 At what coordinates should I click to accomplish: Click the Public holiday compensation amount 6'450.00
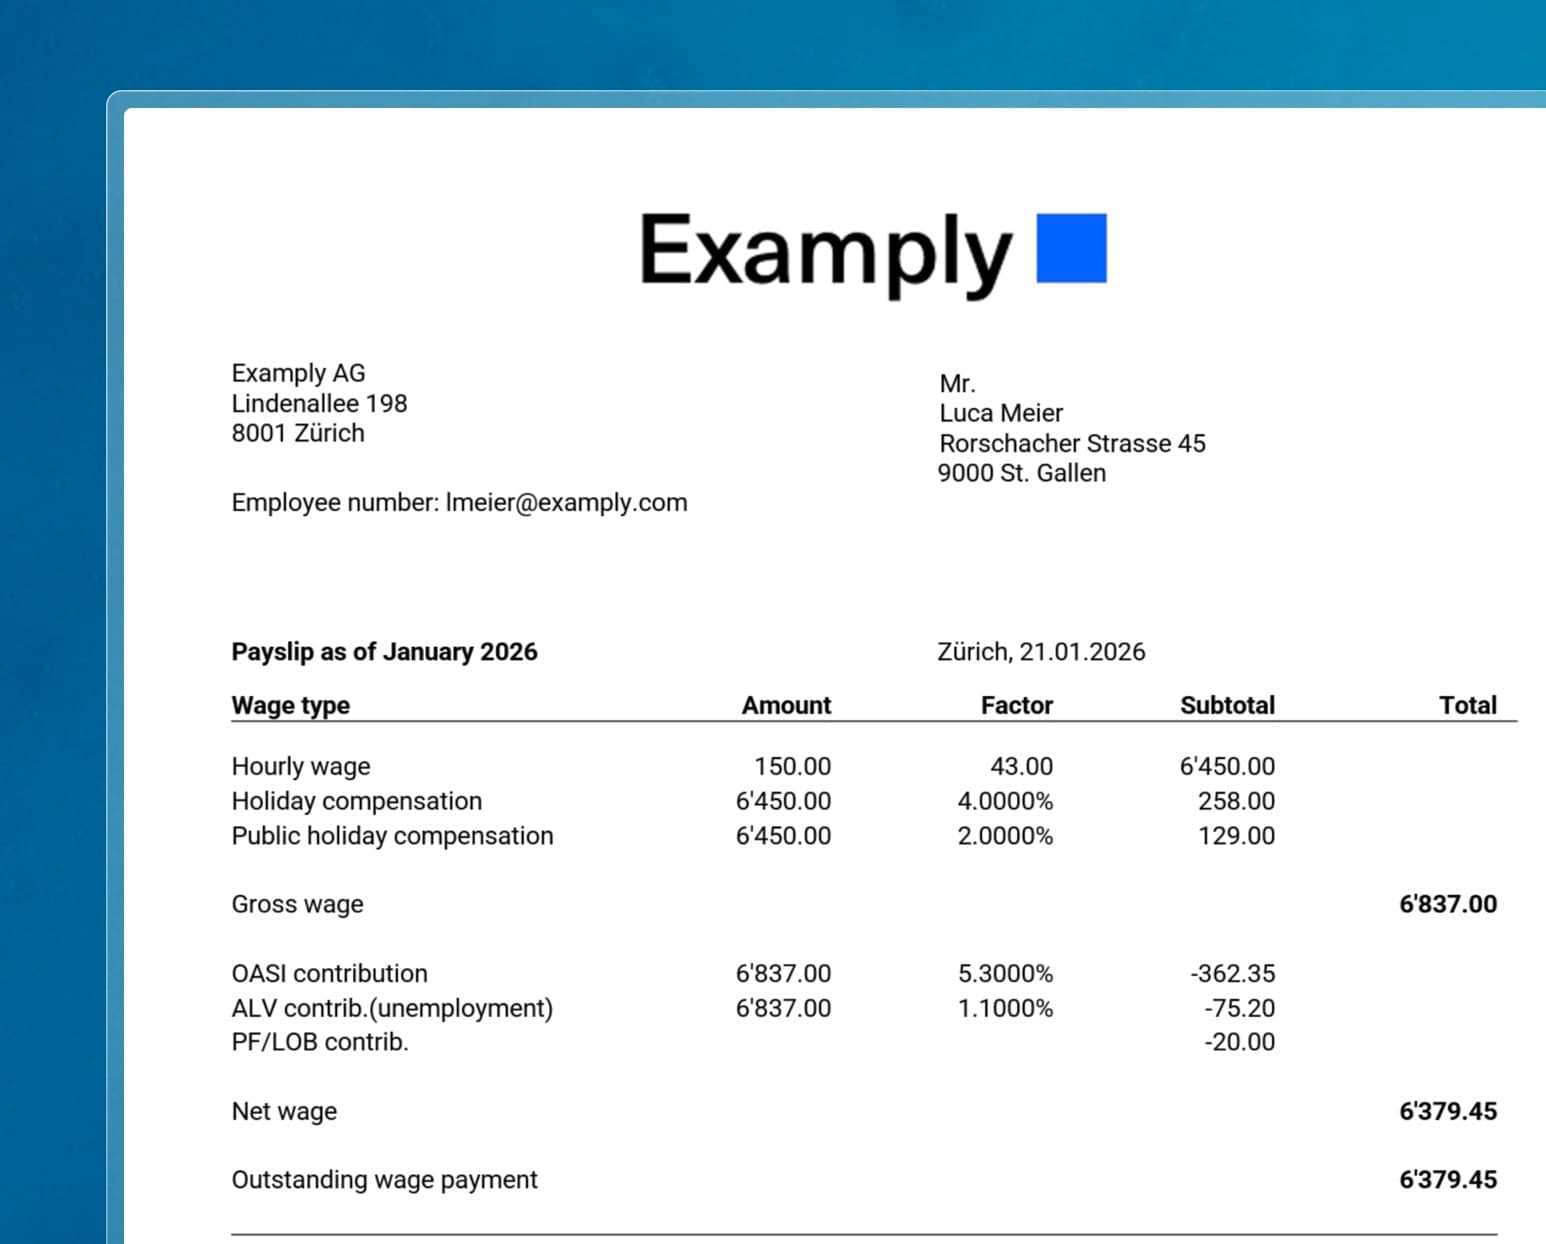click(x=783, y=836)
